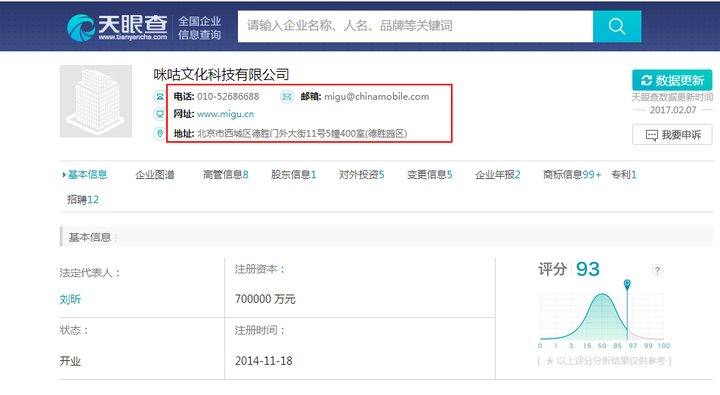
Task: Go to 商标信息 99+ tab
Action: tap(572, 175)
